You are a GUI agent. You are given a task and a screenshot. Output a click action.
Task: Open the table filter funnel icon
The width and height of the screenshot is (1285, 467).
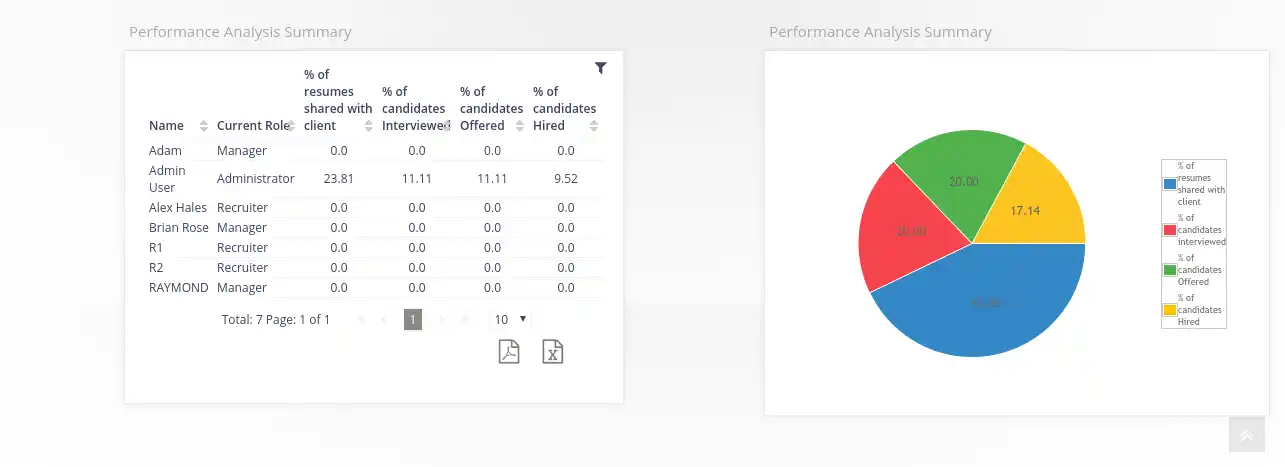[600, 68]
